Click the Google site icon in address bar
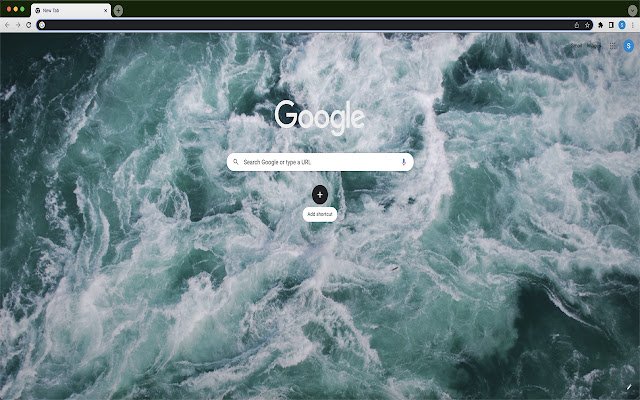This screenshot has height=400, width=640. pyautogui.click(x=42, y=25)
